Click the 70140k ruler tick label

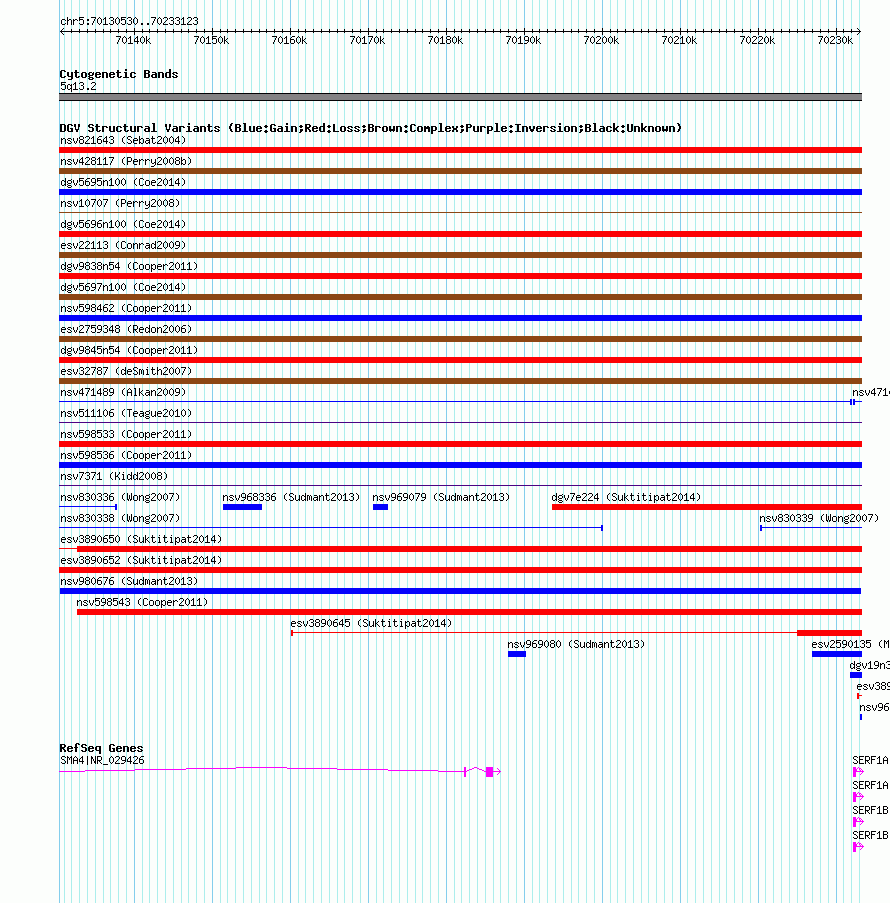[x=133, y=40]
